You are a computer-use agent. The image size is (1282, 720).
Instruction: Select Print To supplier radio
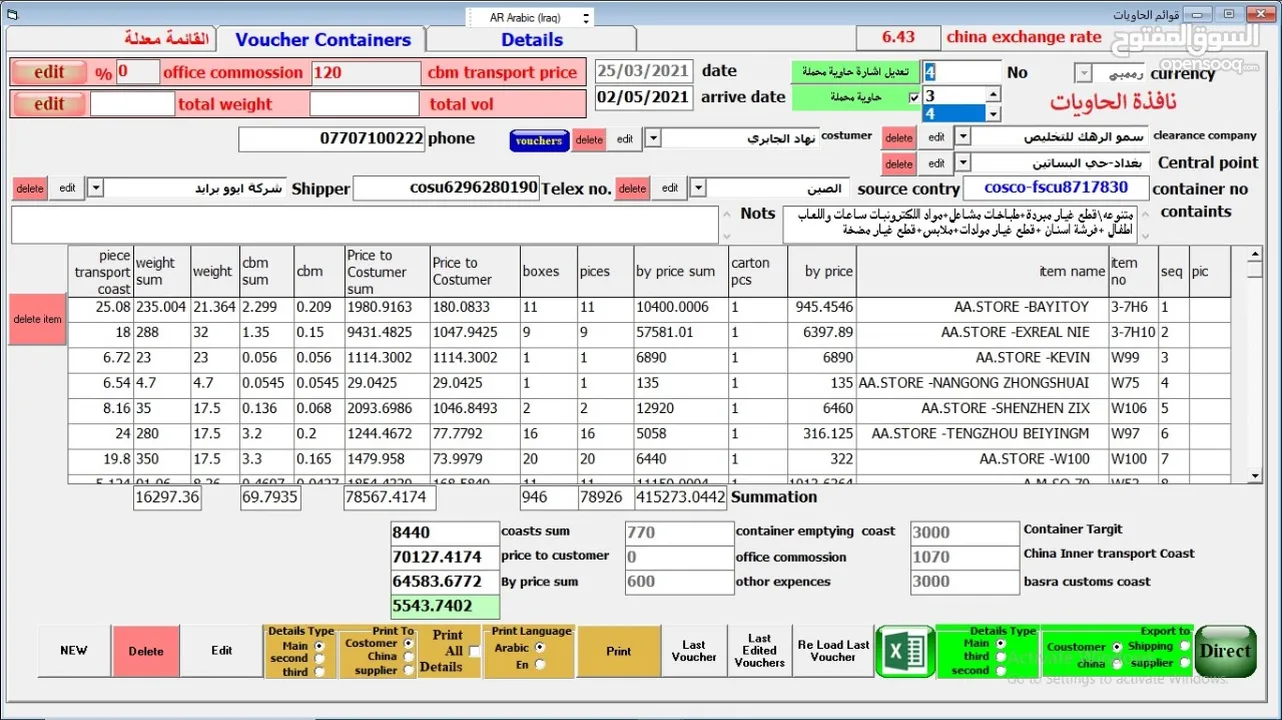[407, 670]
